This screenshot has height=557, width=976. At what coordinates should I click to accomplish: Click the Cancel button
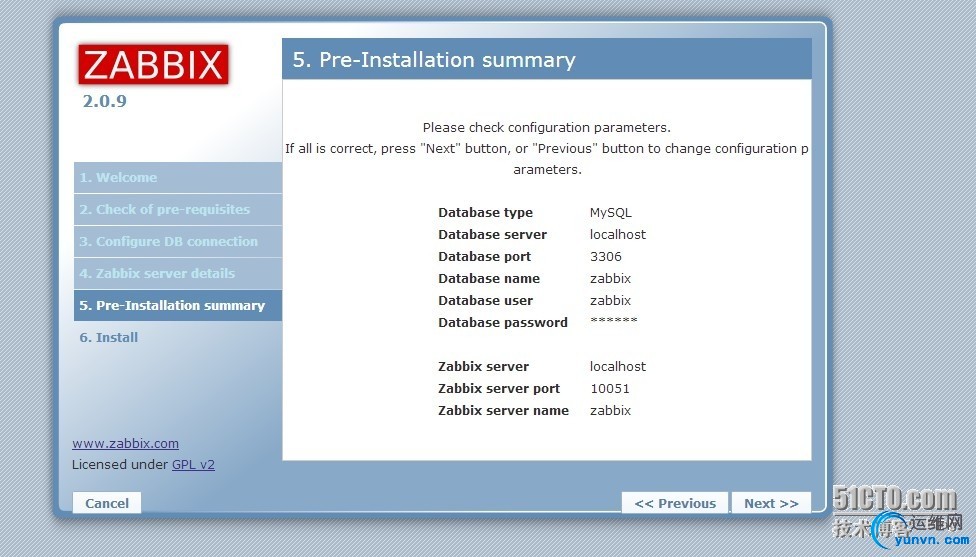(x=107, y=503)
